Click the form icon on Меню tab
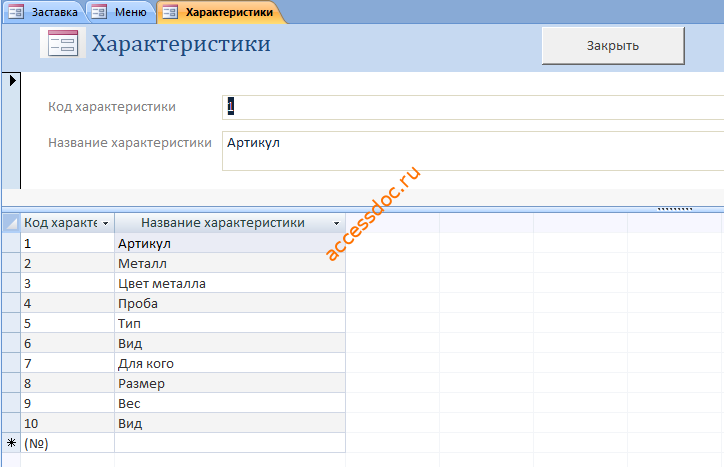This screenshot has width=724, height=467. 99,12
